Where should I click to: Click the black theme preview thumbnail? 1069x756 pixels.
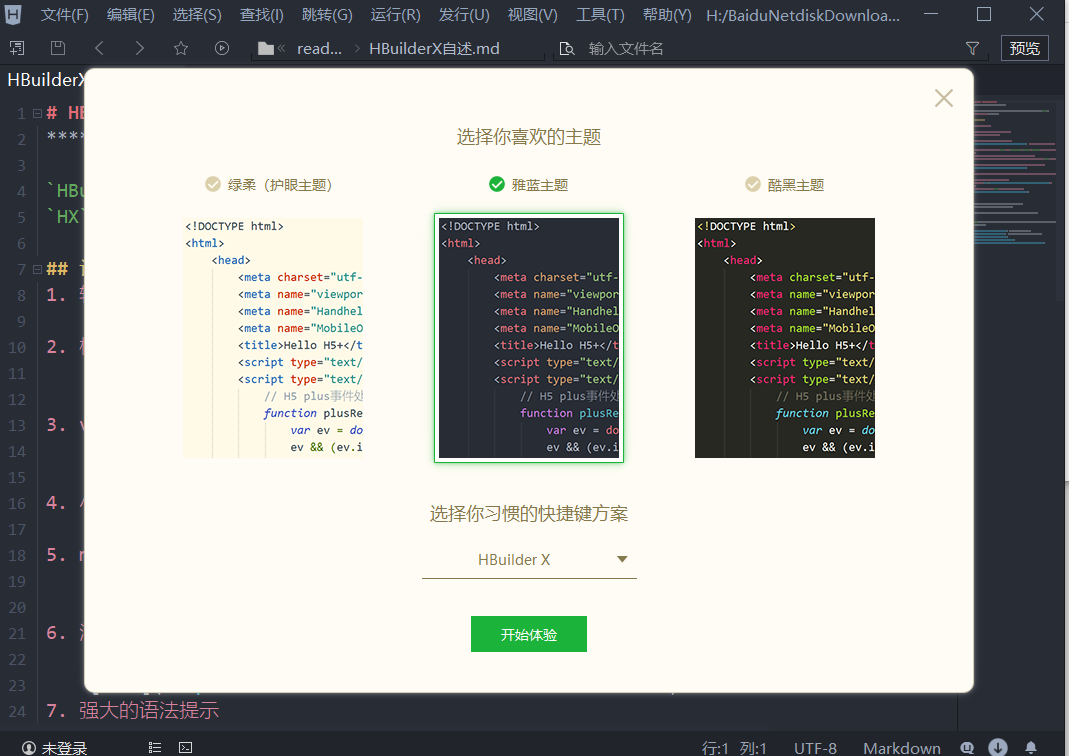(785, 337)
